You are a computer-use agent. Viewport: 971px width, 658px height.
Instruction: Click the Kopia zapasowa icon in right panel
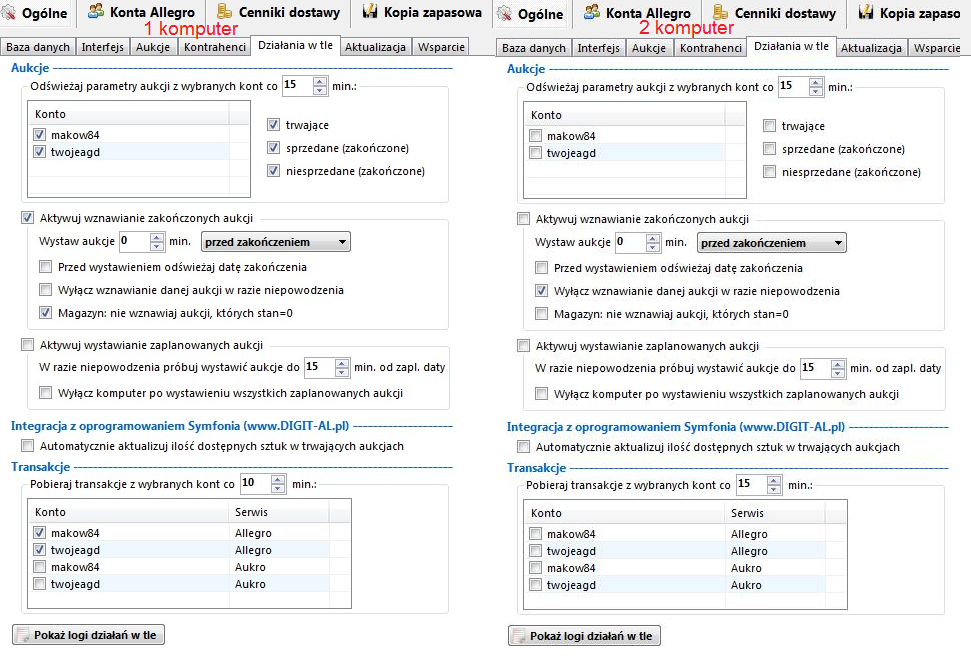(x=866, y=13)
